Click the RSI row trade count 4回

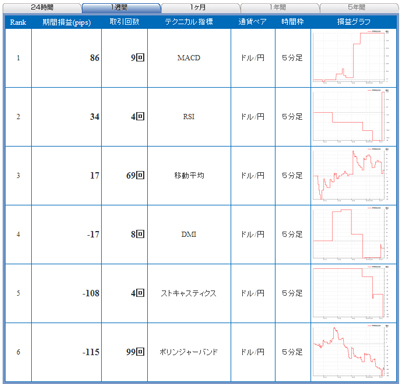pyautogui.click(x=137, y=117)
